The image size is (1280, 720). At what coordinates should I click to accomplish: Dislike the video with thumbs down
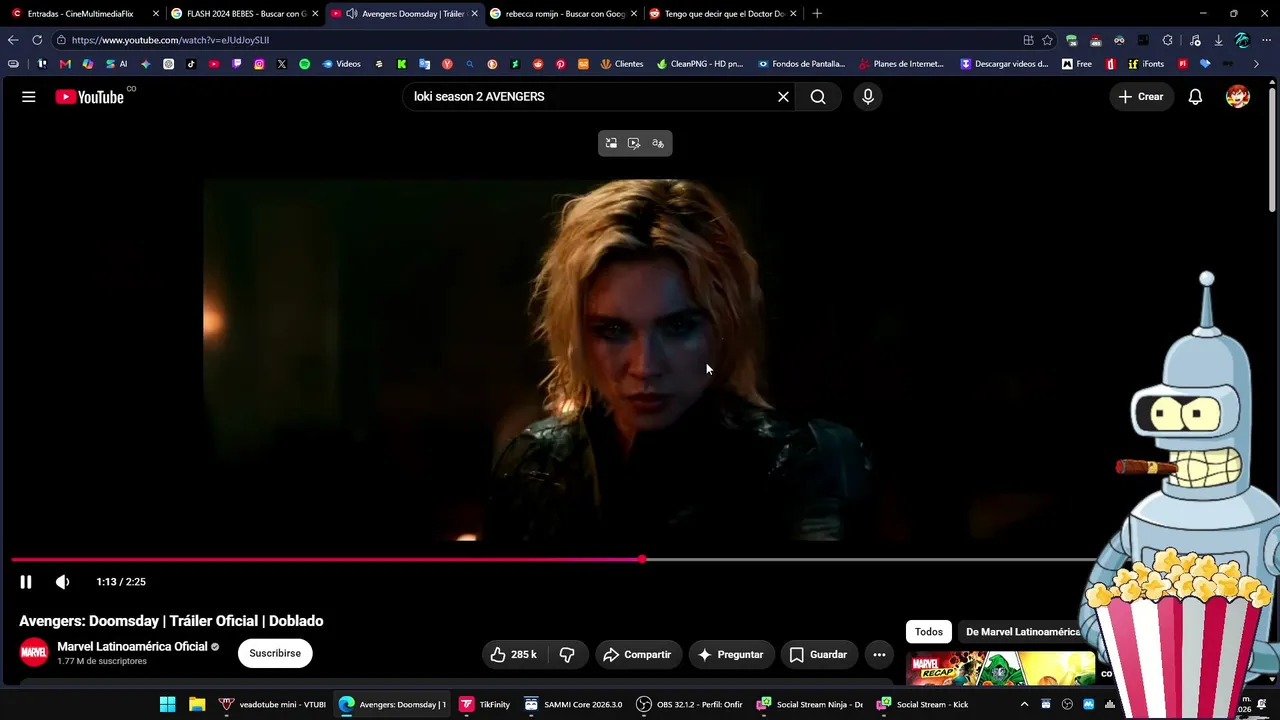pos(567,655)
